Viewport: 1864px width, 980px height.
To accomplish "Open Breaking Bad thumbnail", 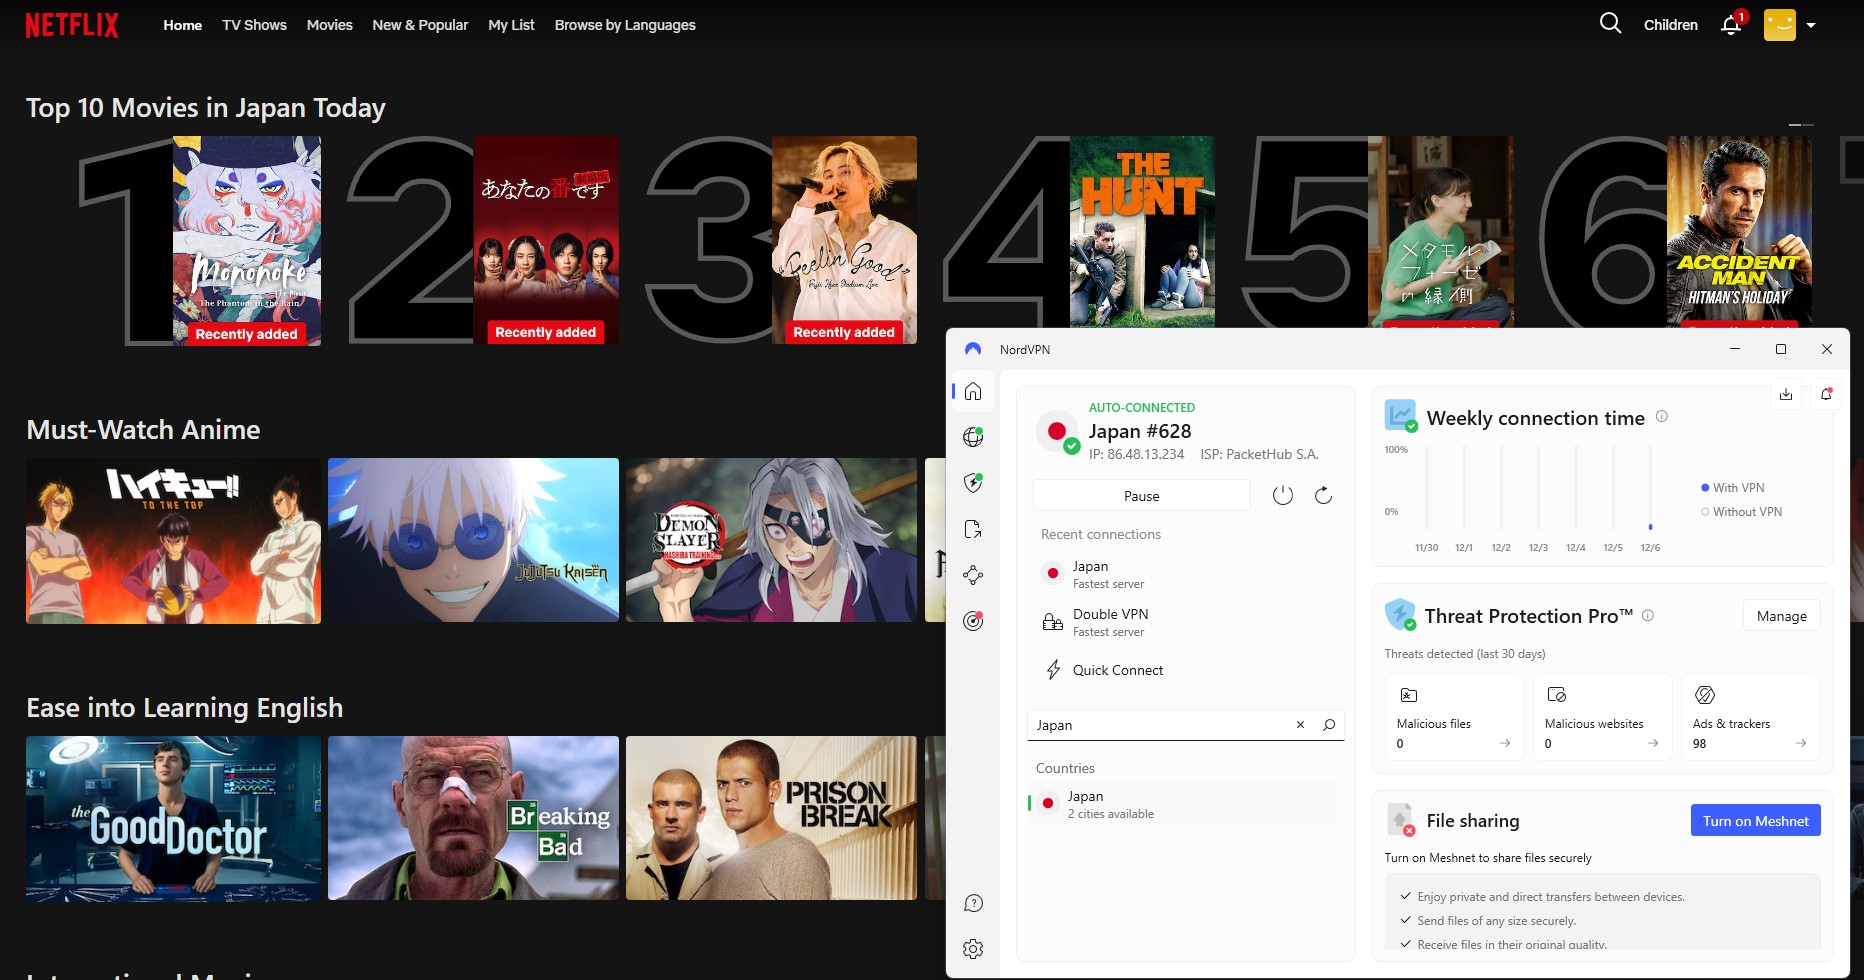I will pos(473,818).
